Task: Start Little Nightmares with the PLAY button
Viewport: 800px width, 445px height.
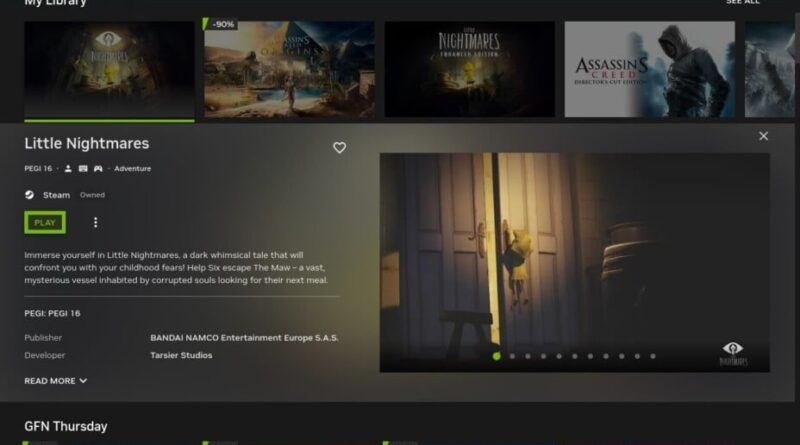Action: click(x=45, y=222)
